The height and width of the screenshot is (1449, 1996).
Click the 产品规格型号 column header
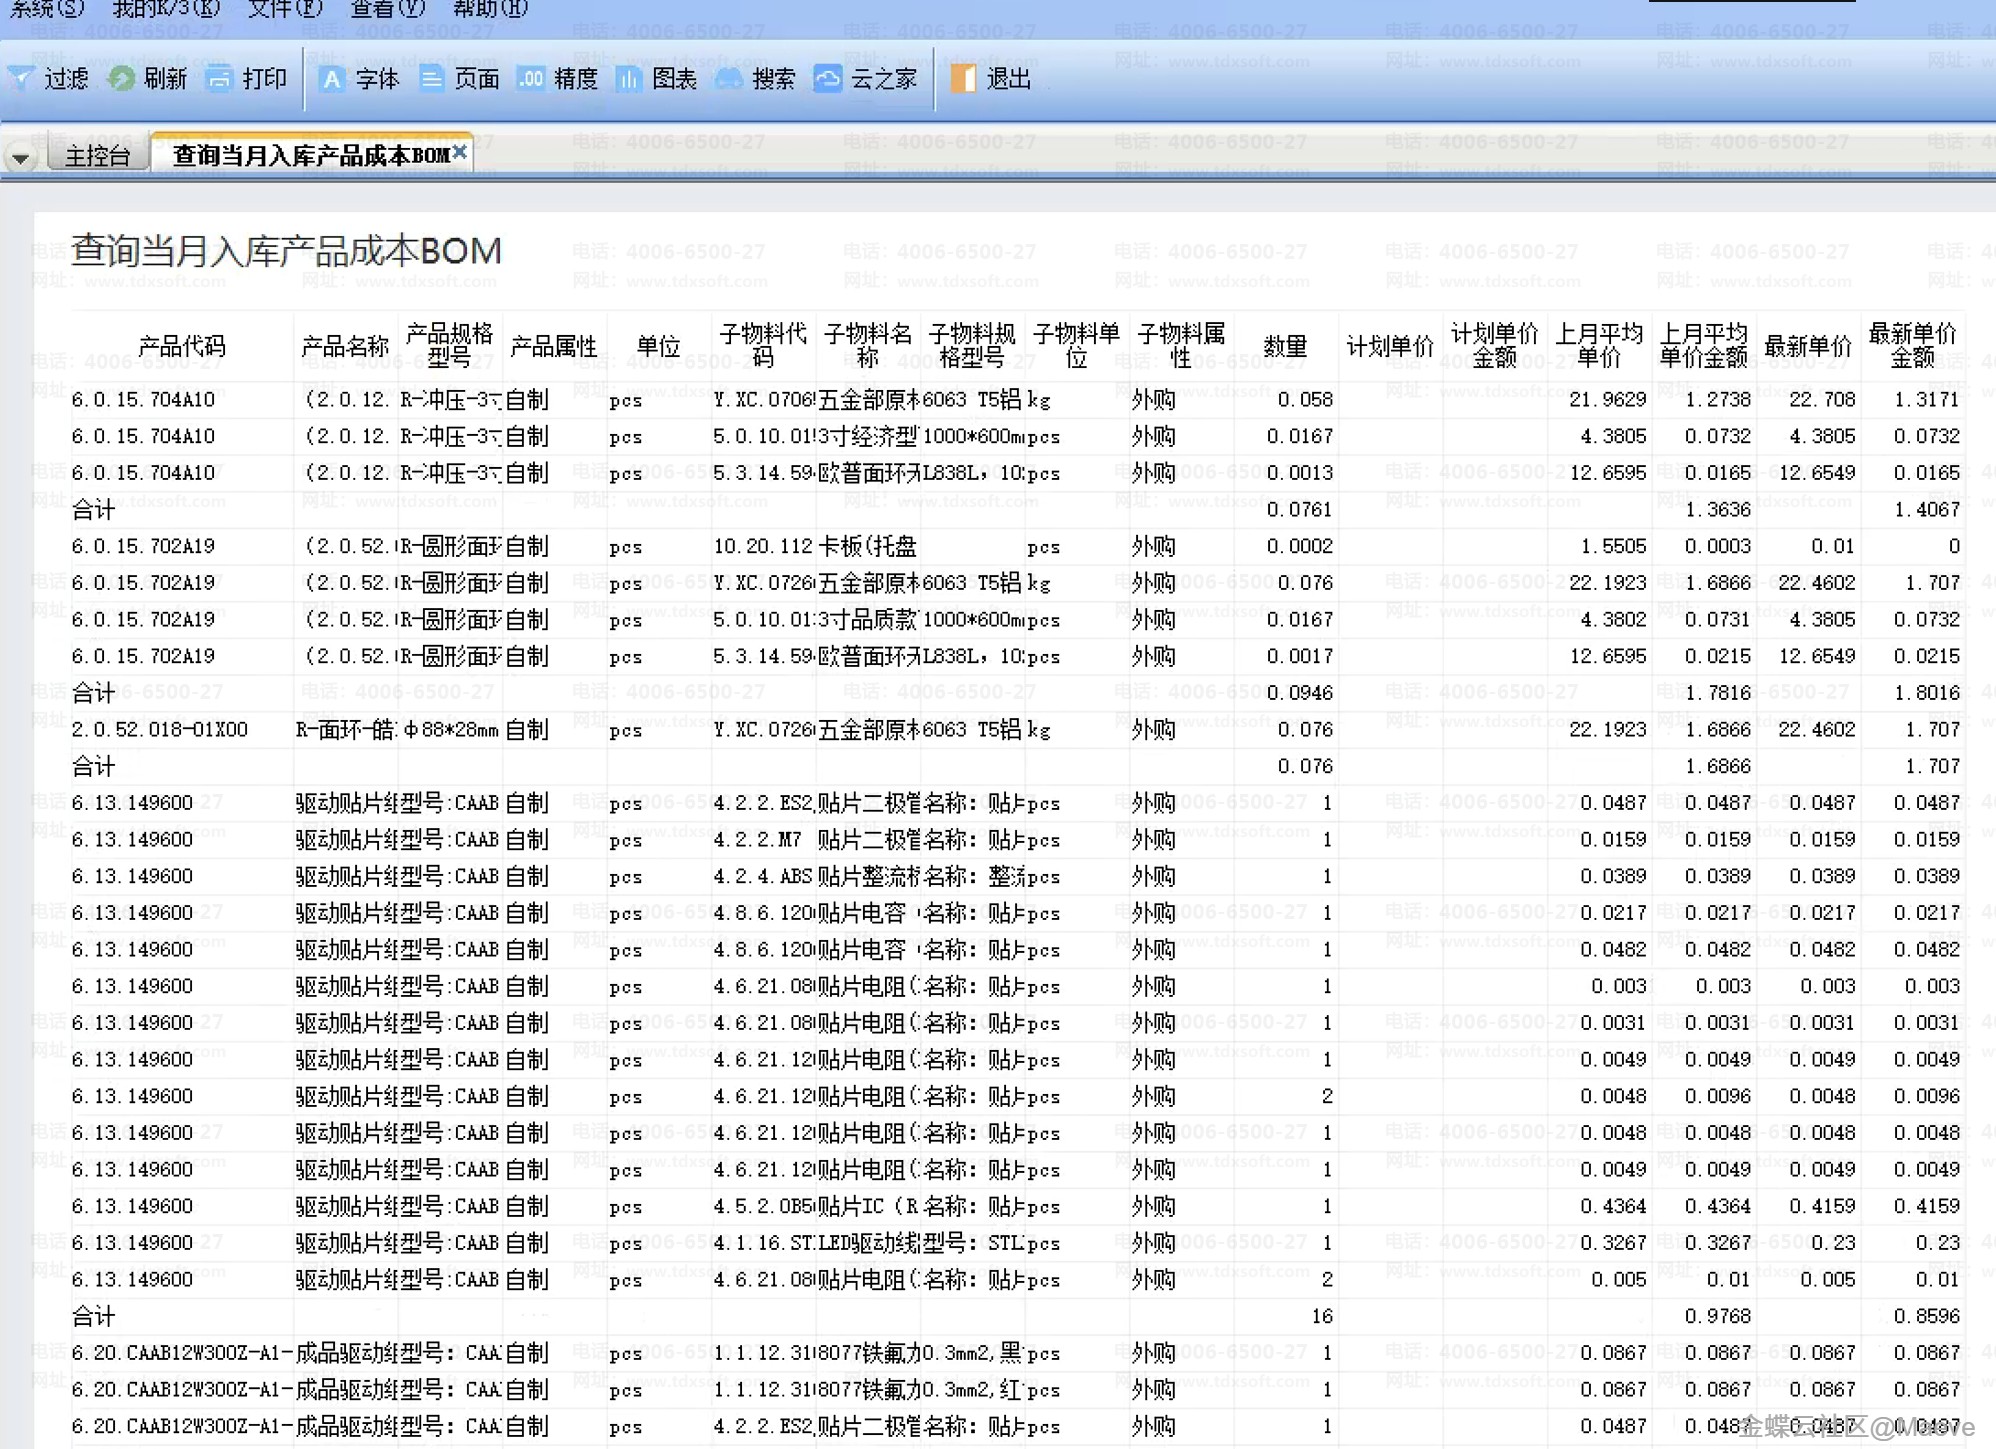(449, 345)
